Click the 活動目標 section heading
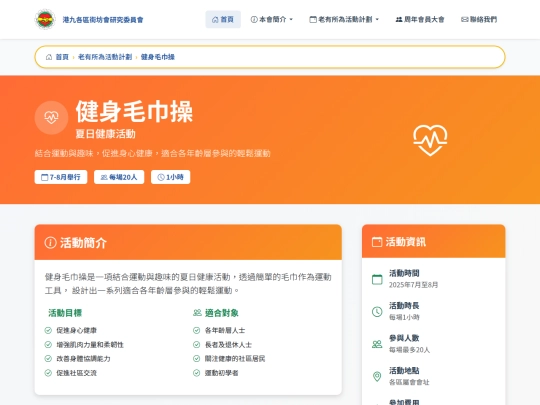 [65, 313]
